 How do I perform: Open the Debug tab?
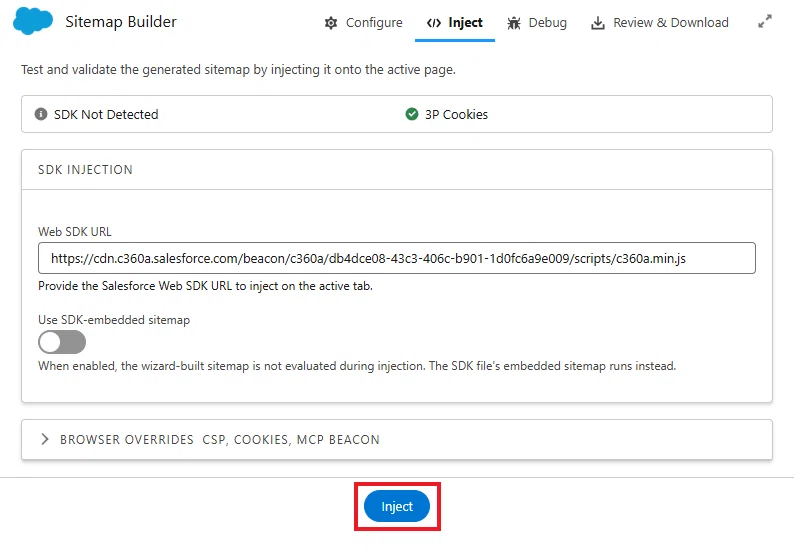coord(537,23)
